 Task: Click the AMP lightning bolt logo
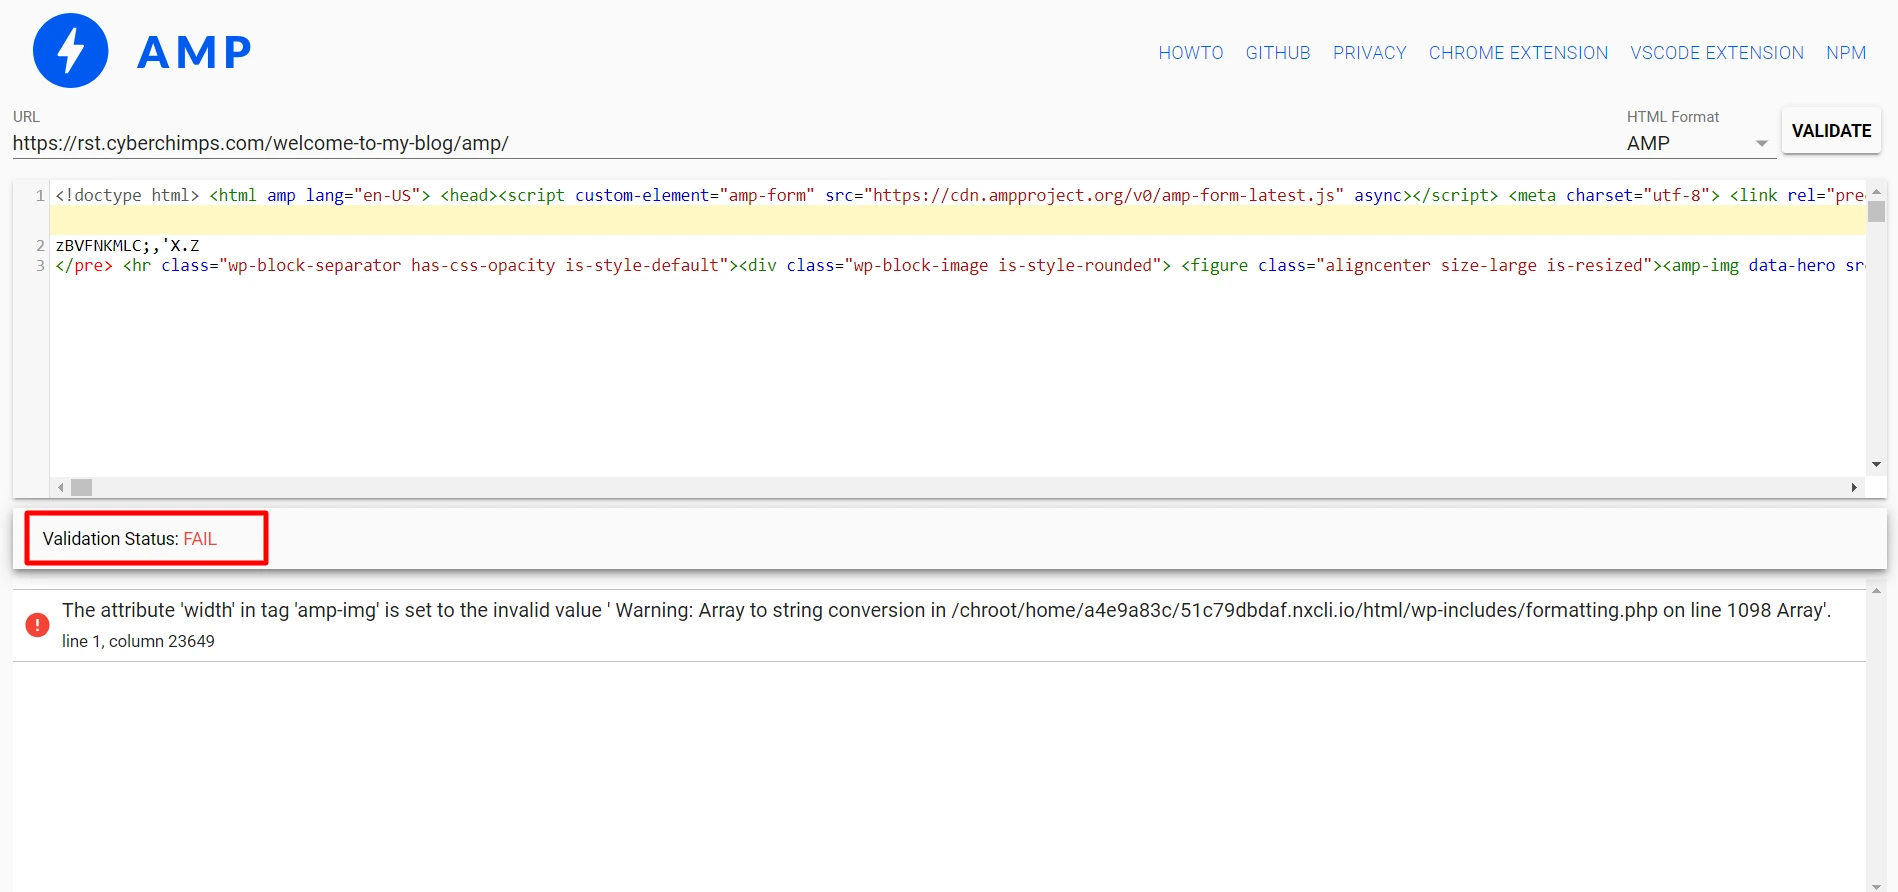[70, 51]
